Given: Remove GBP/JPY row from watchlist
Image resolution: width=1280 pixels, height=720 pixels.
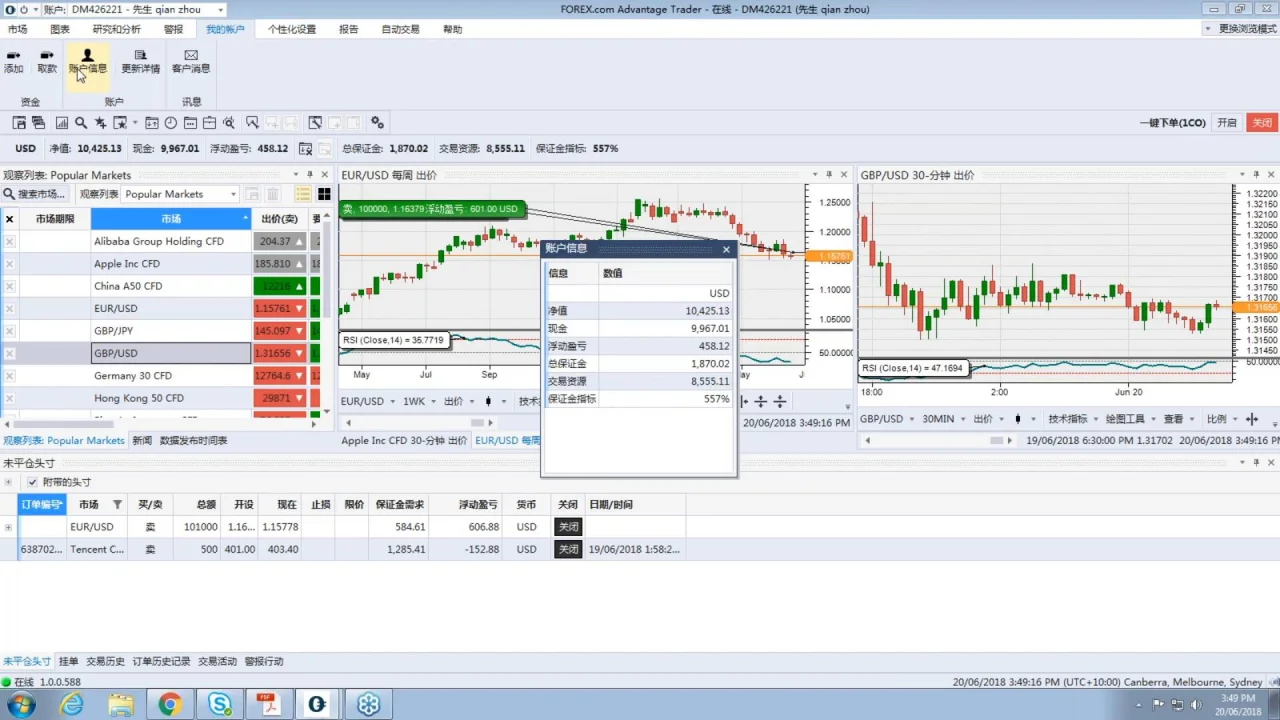Looking at the screenshot, I should click(10, 330).
